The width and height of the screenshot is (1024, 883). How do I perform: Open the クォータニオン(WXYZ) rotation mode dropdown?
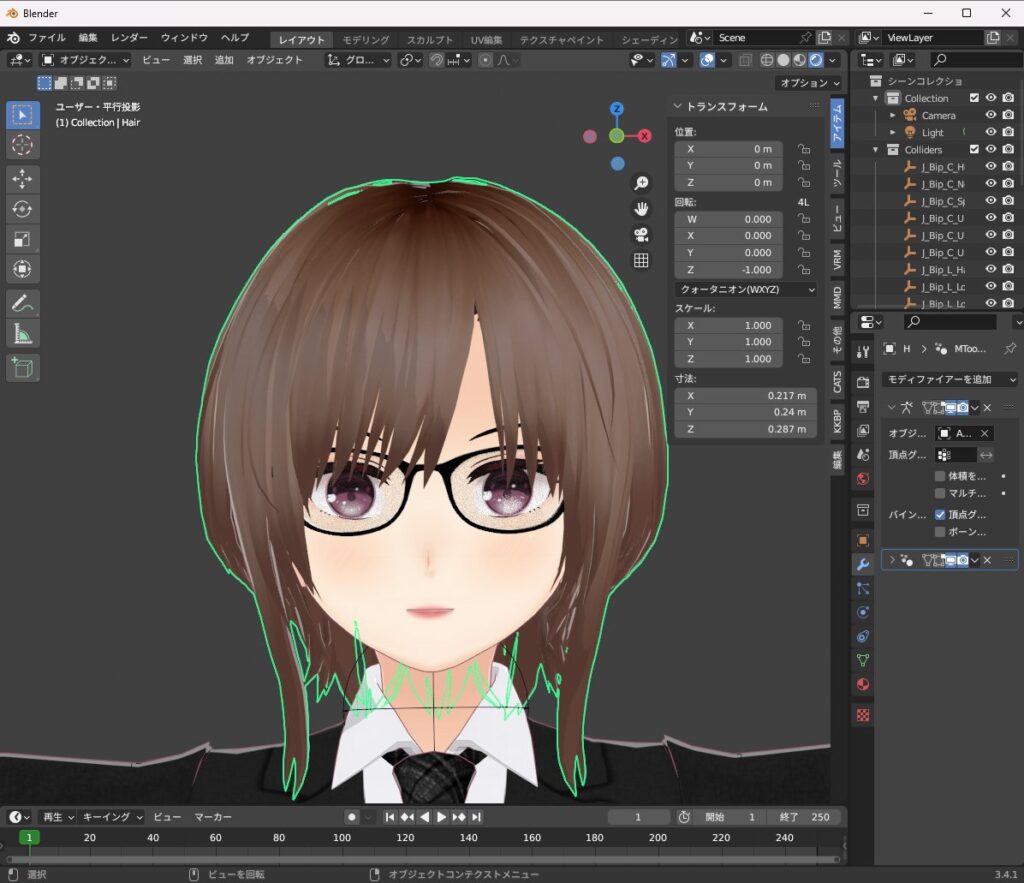tap(745, 289)
